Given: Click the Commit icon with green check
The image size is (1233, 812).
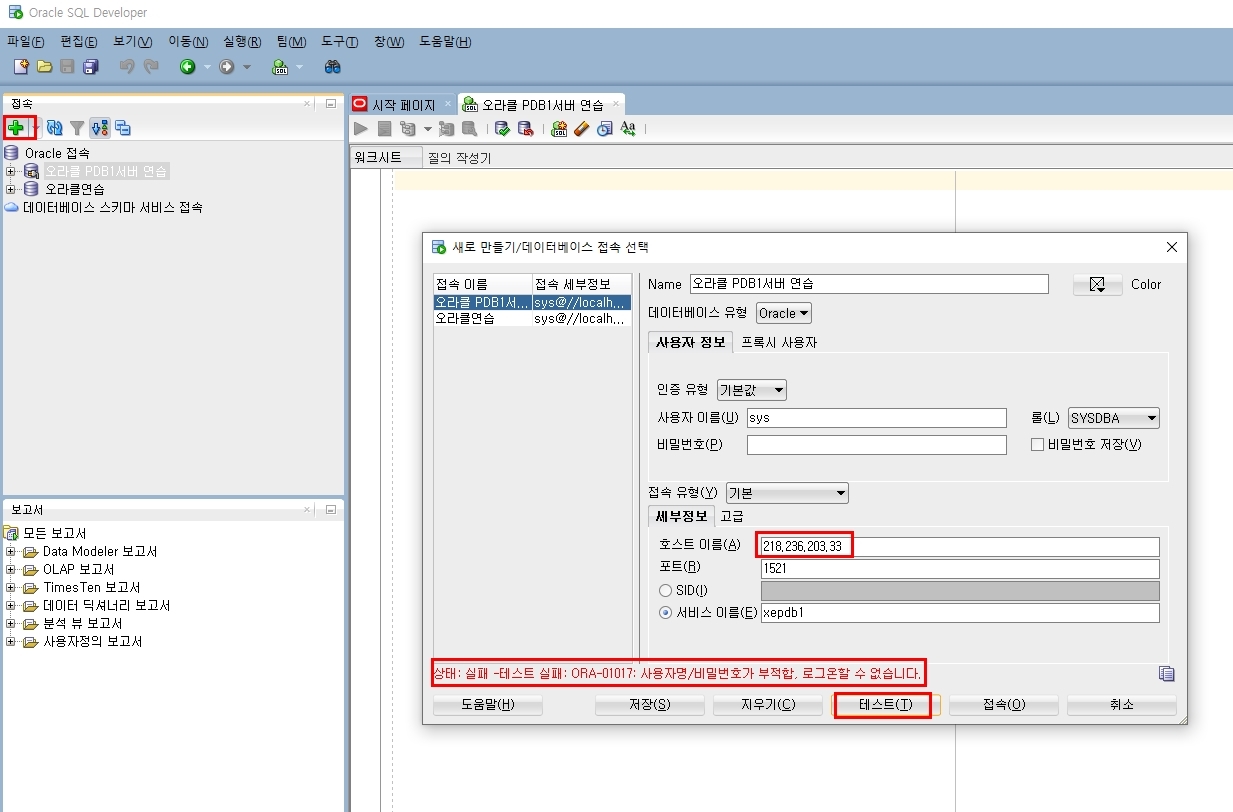Looking at the screenshot, I should pos(503,128).
